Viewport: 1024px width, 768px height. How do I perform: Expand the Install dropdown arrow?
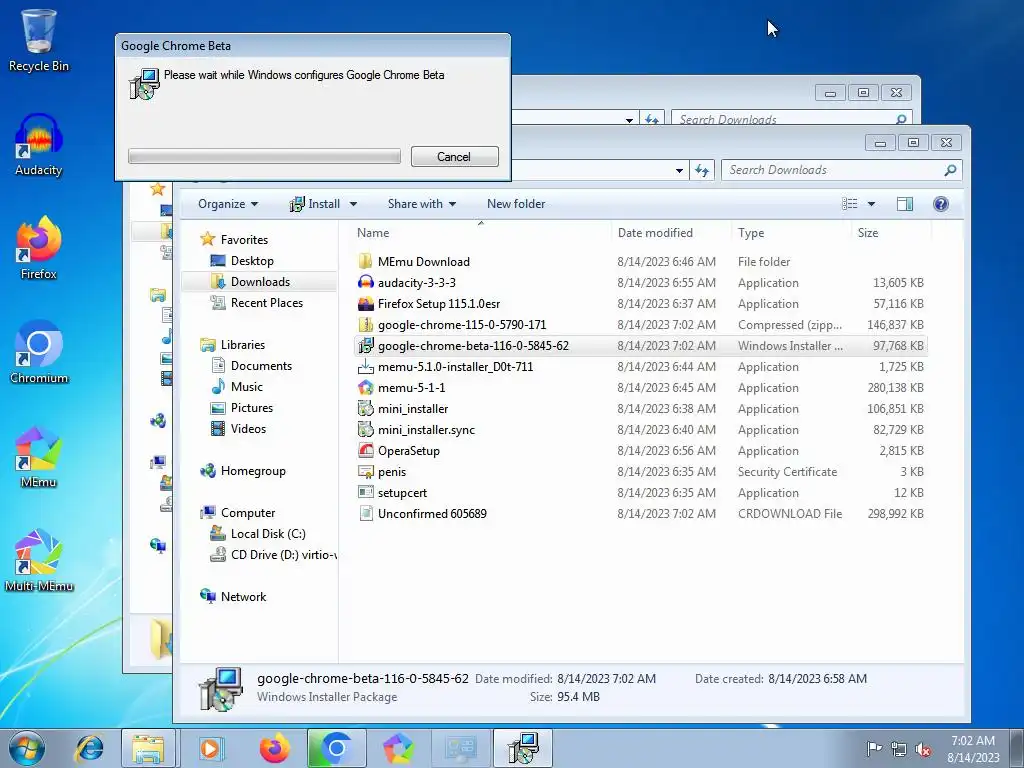353,204
